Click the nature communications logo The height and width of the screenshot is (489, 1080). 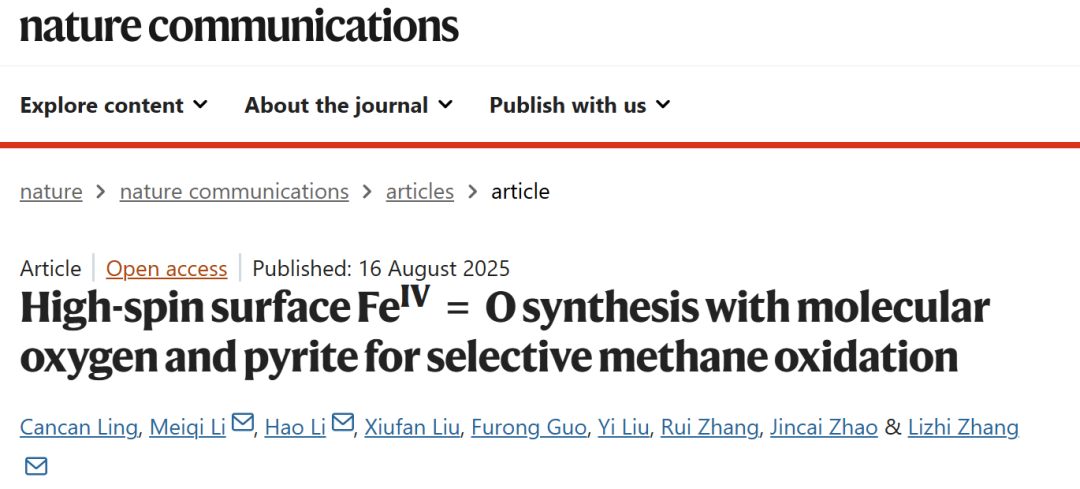click(239, 26)
